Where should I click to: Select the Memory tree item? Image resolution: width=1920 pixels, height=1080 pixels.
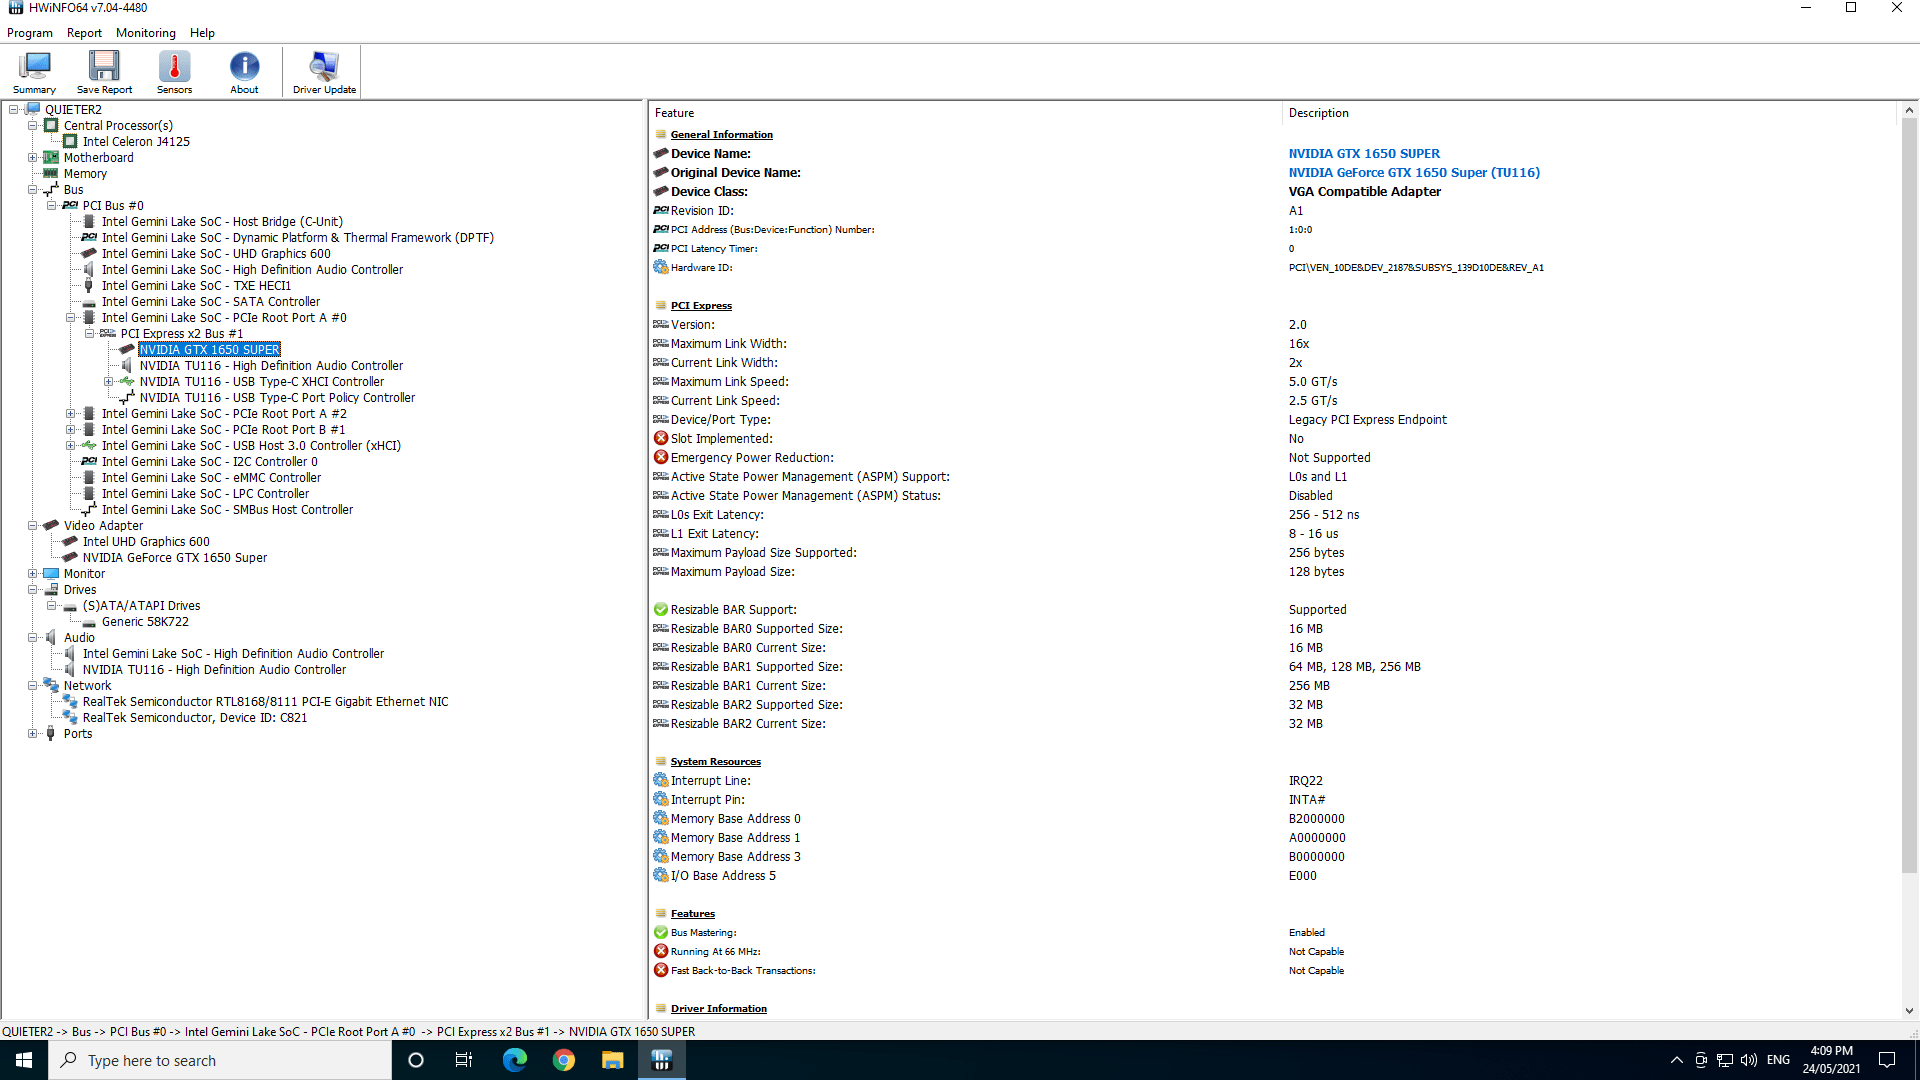85,174
